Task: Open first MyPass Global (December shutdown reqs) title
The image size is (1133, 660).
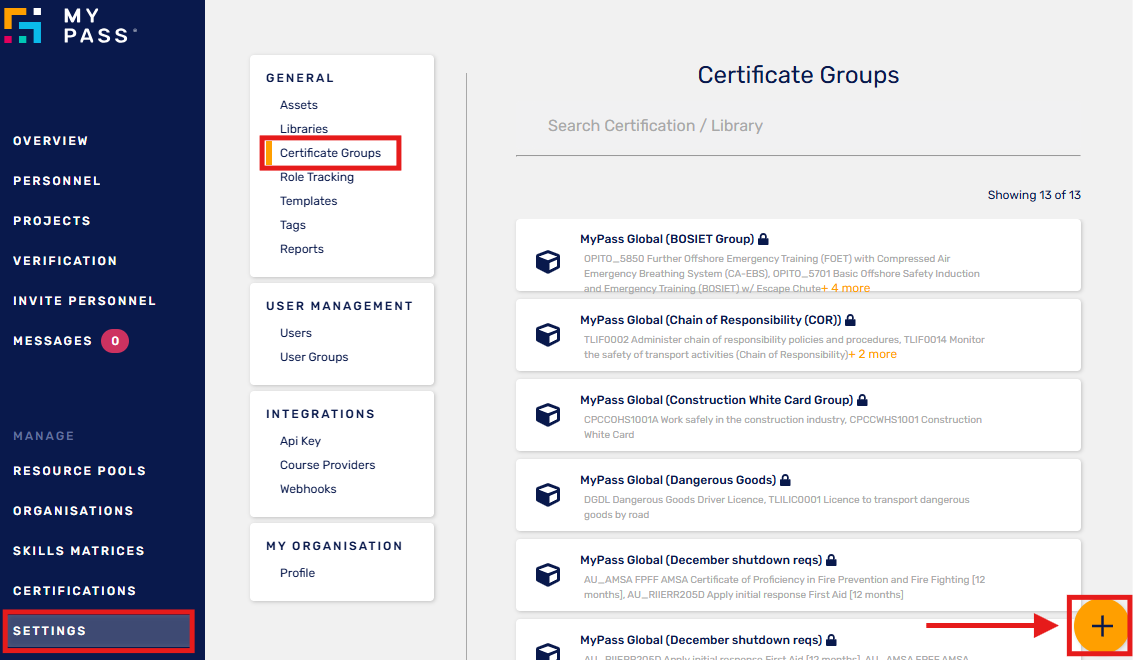Action: [701, 560]
